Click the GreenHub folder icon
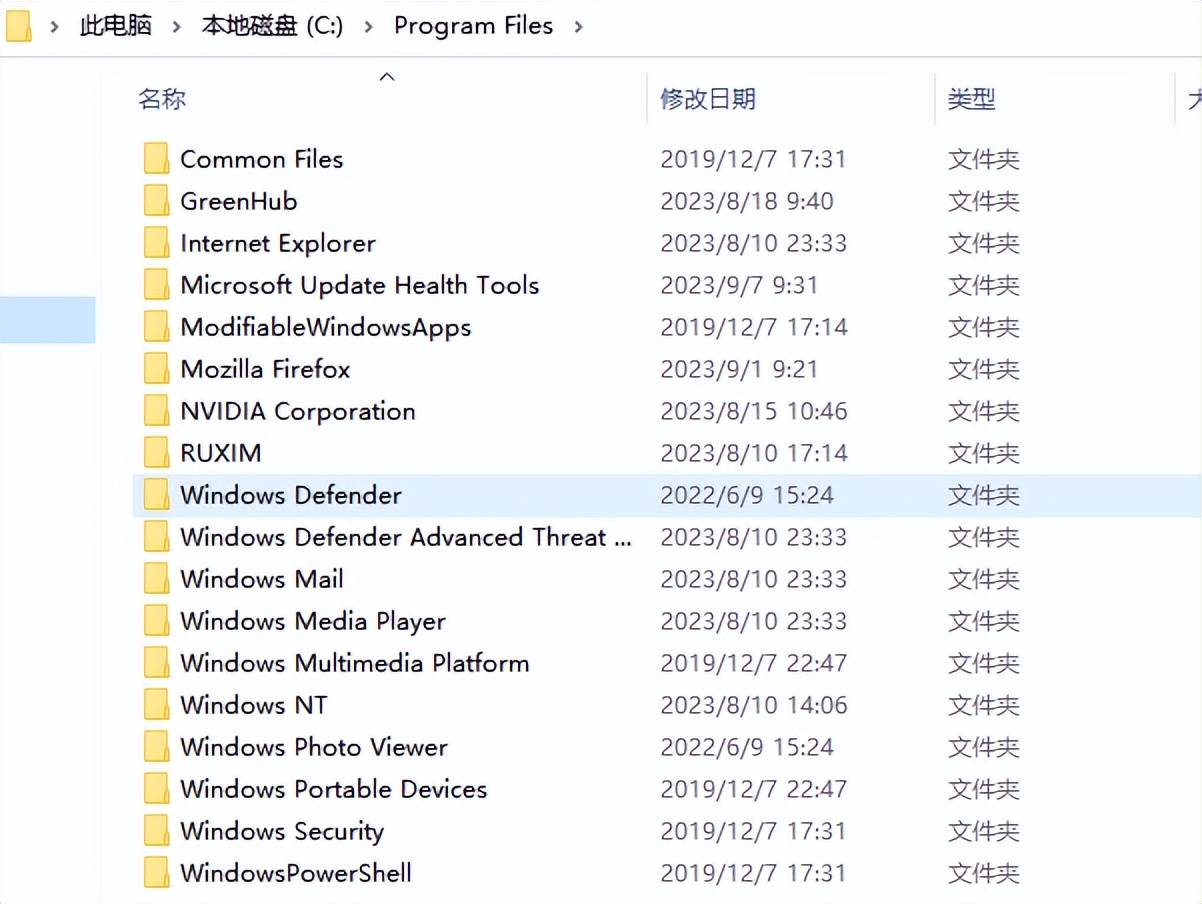This screenshot has width=1202, height=904. tap(156, 201)
